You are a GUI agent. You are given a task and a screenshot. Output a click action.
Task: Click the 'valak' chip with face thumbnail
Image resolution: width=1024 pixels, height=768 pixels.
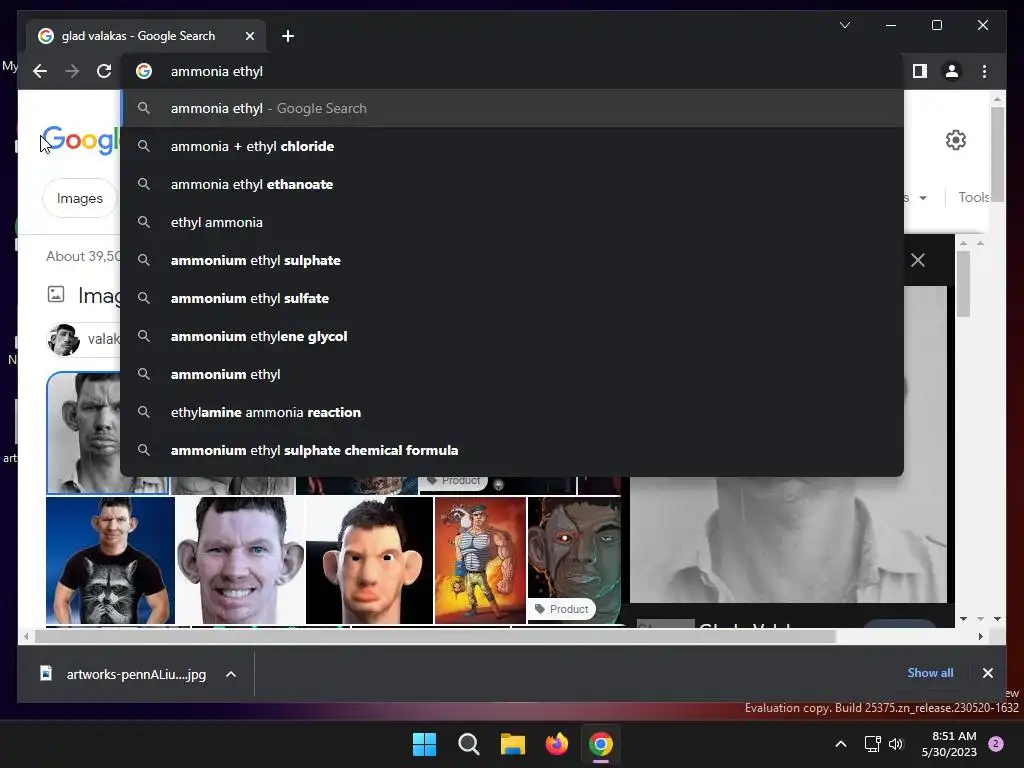point(84,339)
